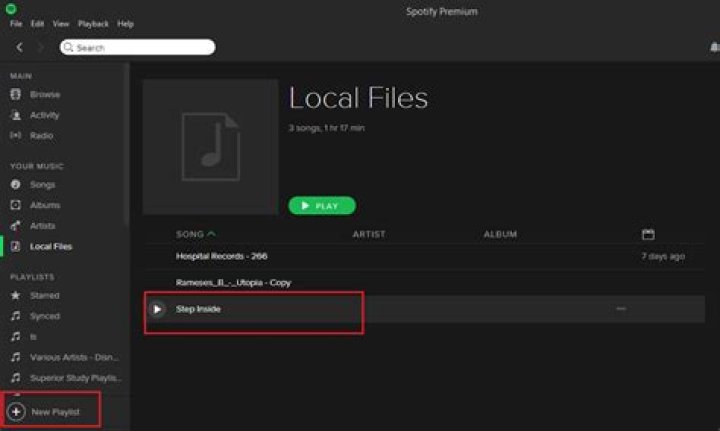Sort by date added calendar icon
The image size is (720, 431).
[648, 235]
